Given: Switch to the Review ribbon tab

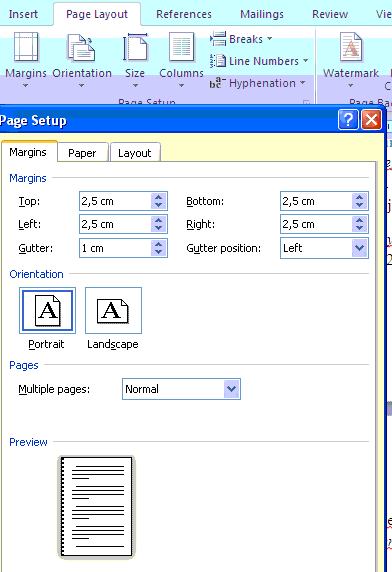Looking at the screenshot, I should pos(330,14).
